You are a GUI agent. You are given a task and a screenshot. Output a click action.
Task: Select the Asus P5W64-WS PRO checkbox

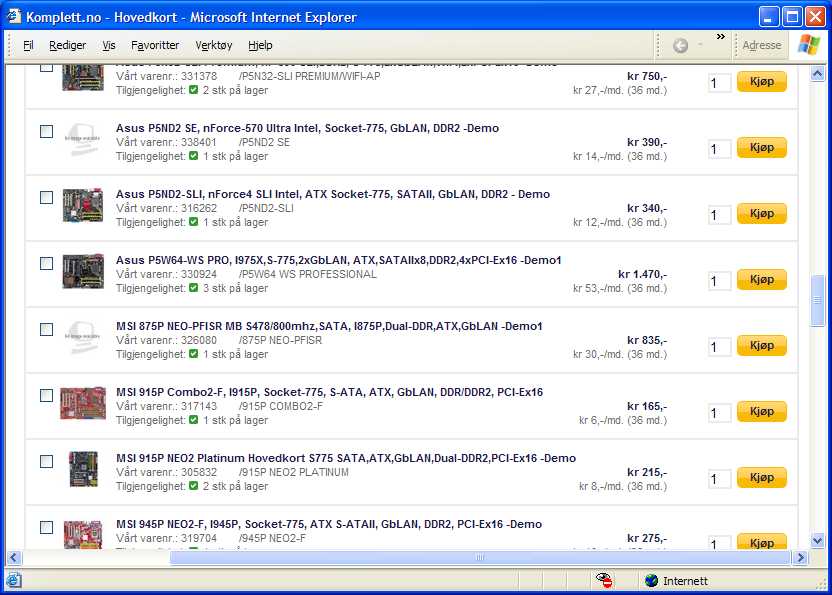pos(47,263)
